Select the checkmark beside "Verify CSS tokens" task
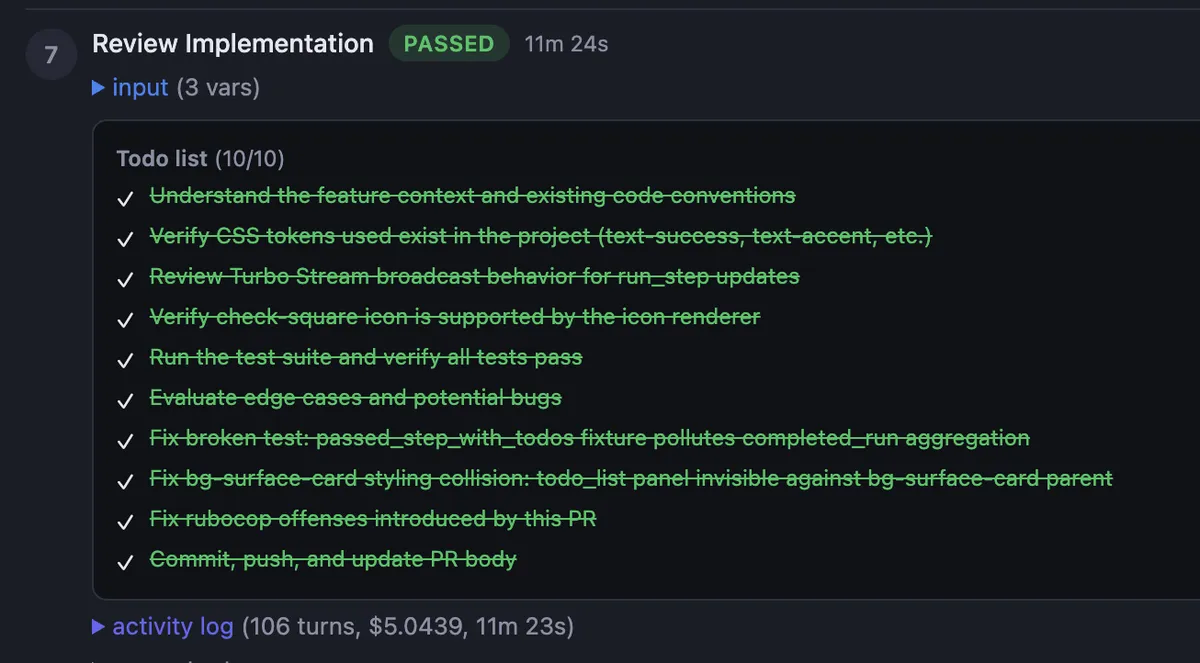Viewport: 1200px width, 663px height. click(125, 239)
